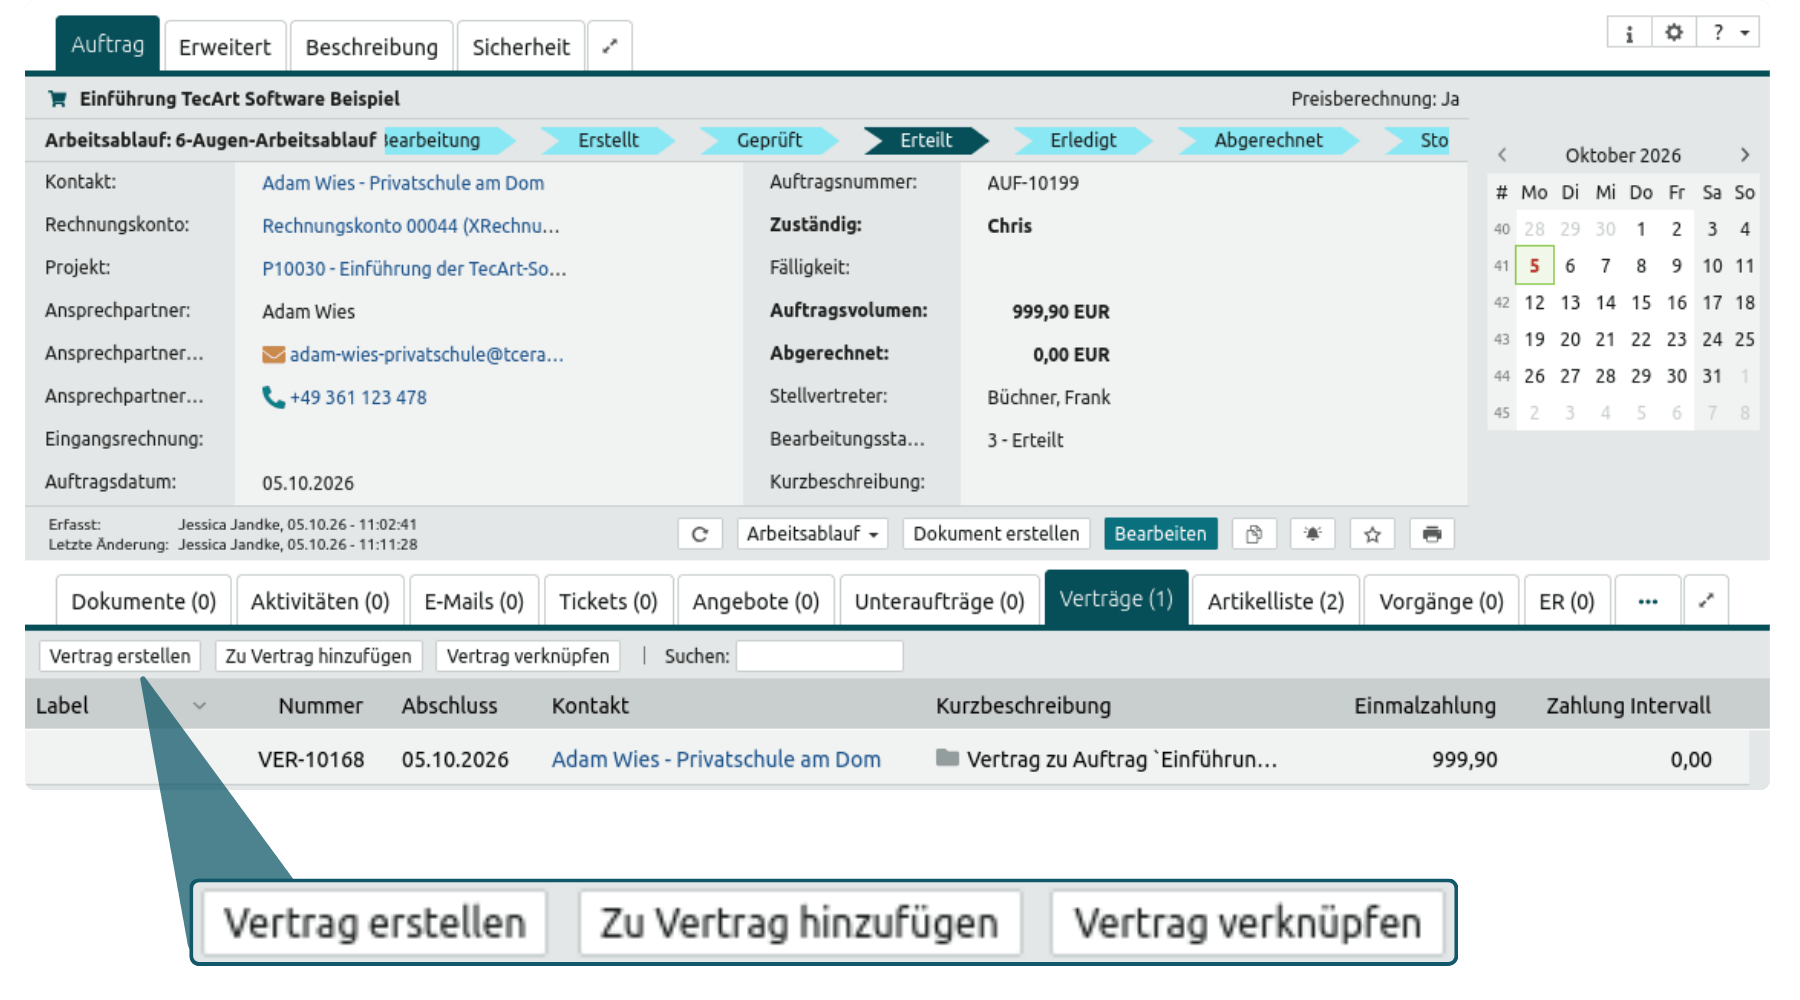
Task: Click the alarm reminder icon button
Action: coord(1313,534)
